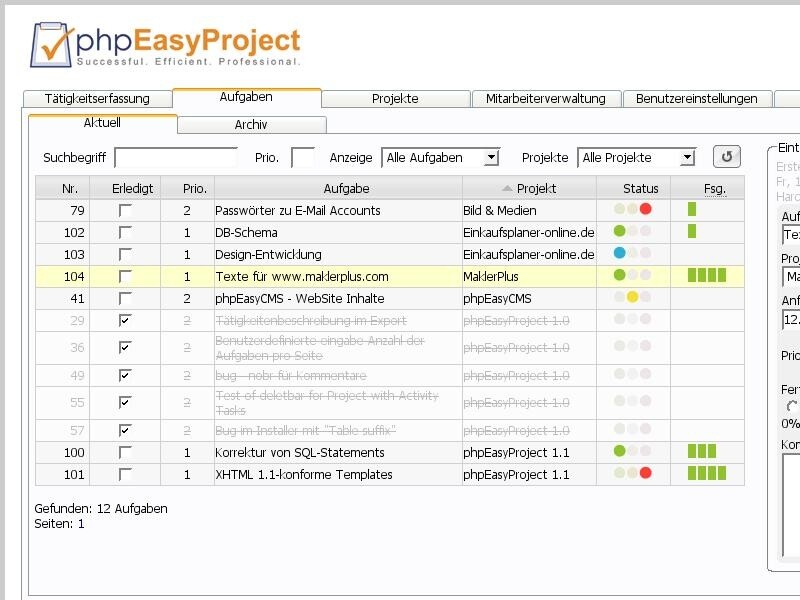This screenshot has height=600, width=800.
Task: Sort by Status column header
Action: [x=634, y=188]
